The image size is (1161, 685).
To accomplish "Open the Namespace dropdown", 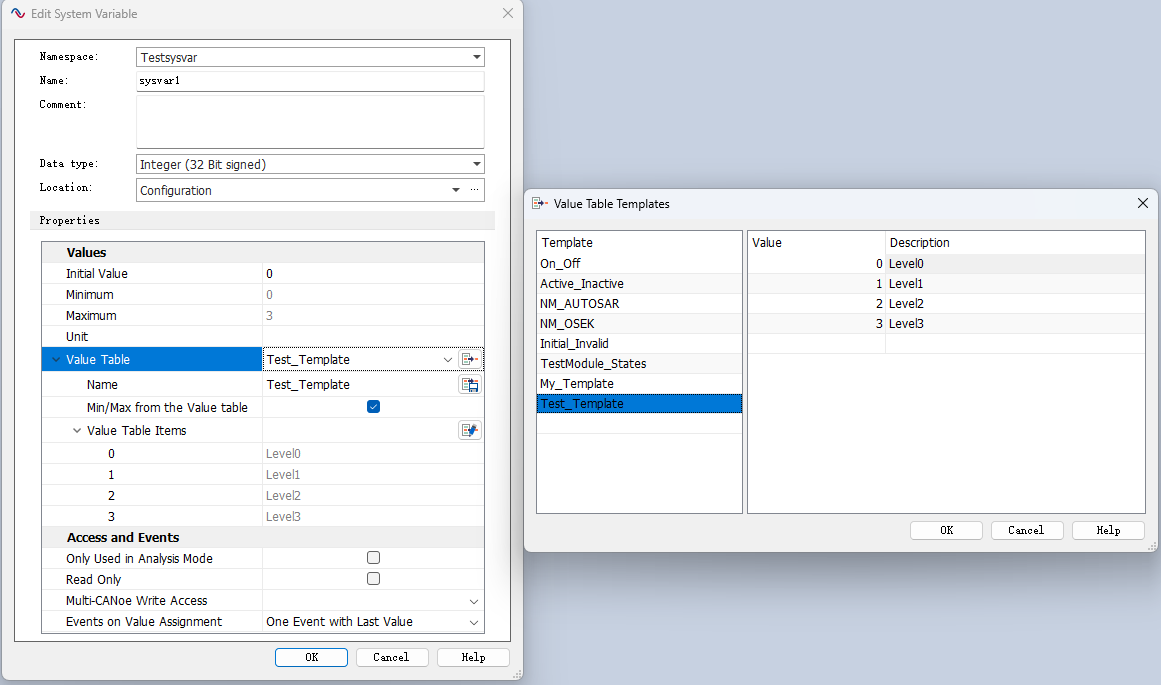I will 476,58.
